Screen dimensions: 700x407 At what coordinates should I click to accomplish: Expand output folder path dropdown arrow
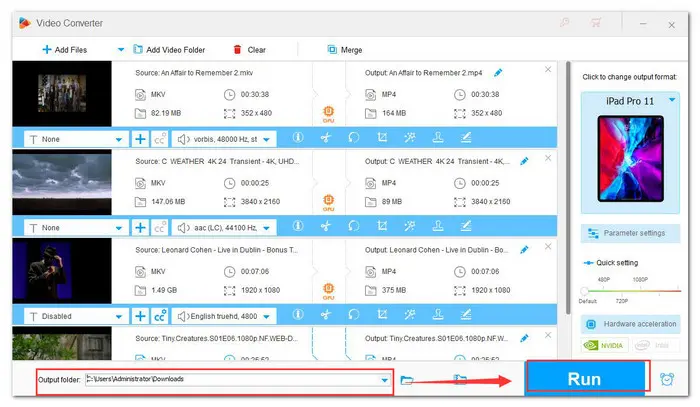[384, 380]
